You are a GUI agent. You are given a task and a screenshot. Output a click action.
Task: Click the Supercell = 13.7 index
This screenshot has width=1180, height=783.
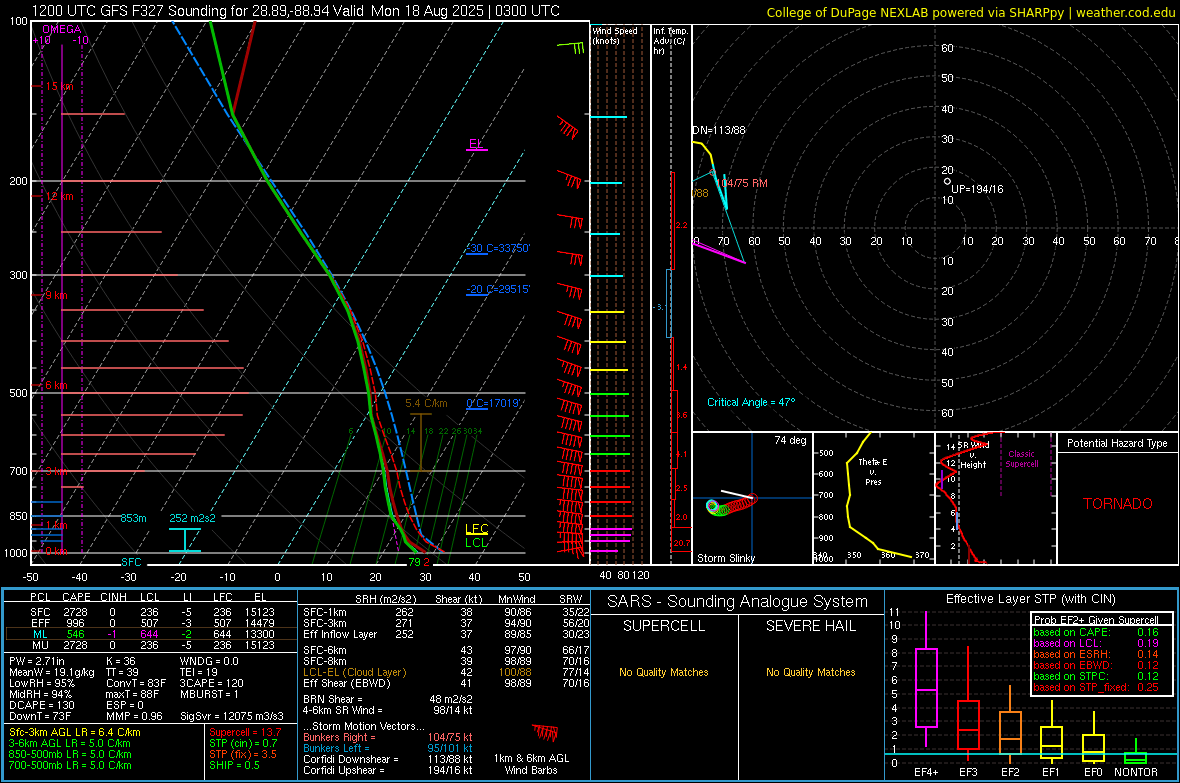coord(245,733)
